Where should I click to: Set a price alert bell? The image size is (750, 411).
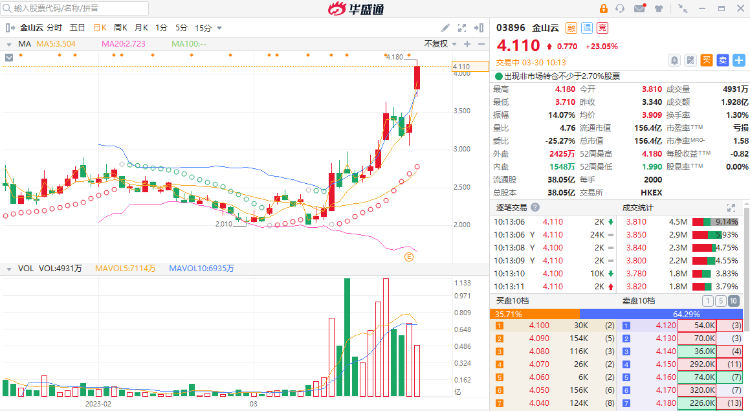point(674,60)
